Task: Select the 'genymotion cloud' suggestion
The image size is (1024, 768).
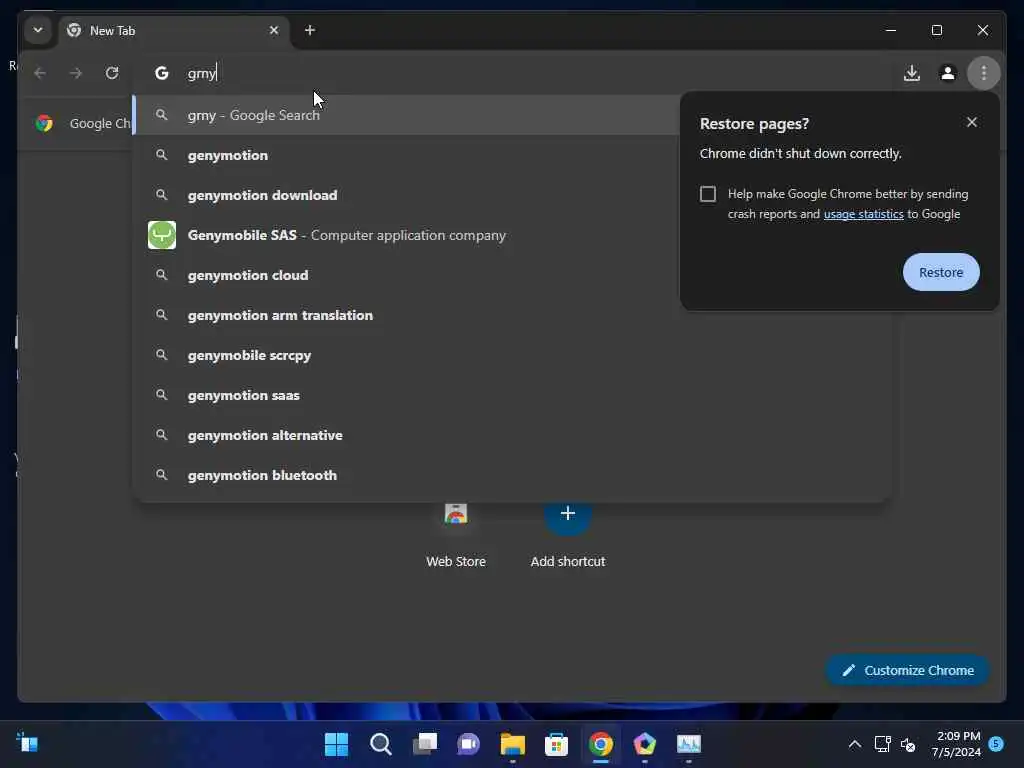Action: click(407, 275)
